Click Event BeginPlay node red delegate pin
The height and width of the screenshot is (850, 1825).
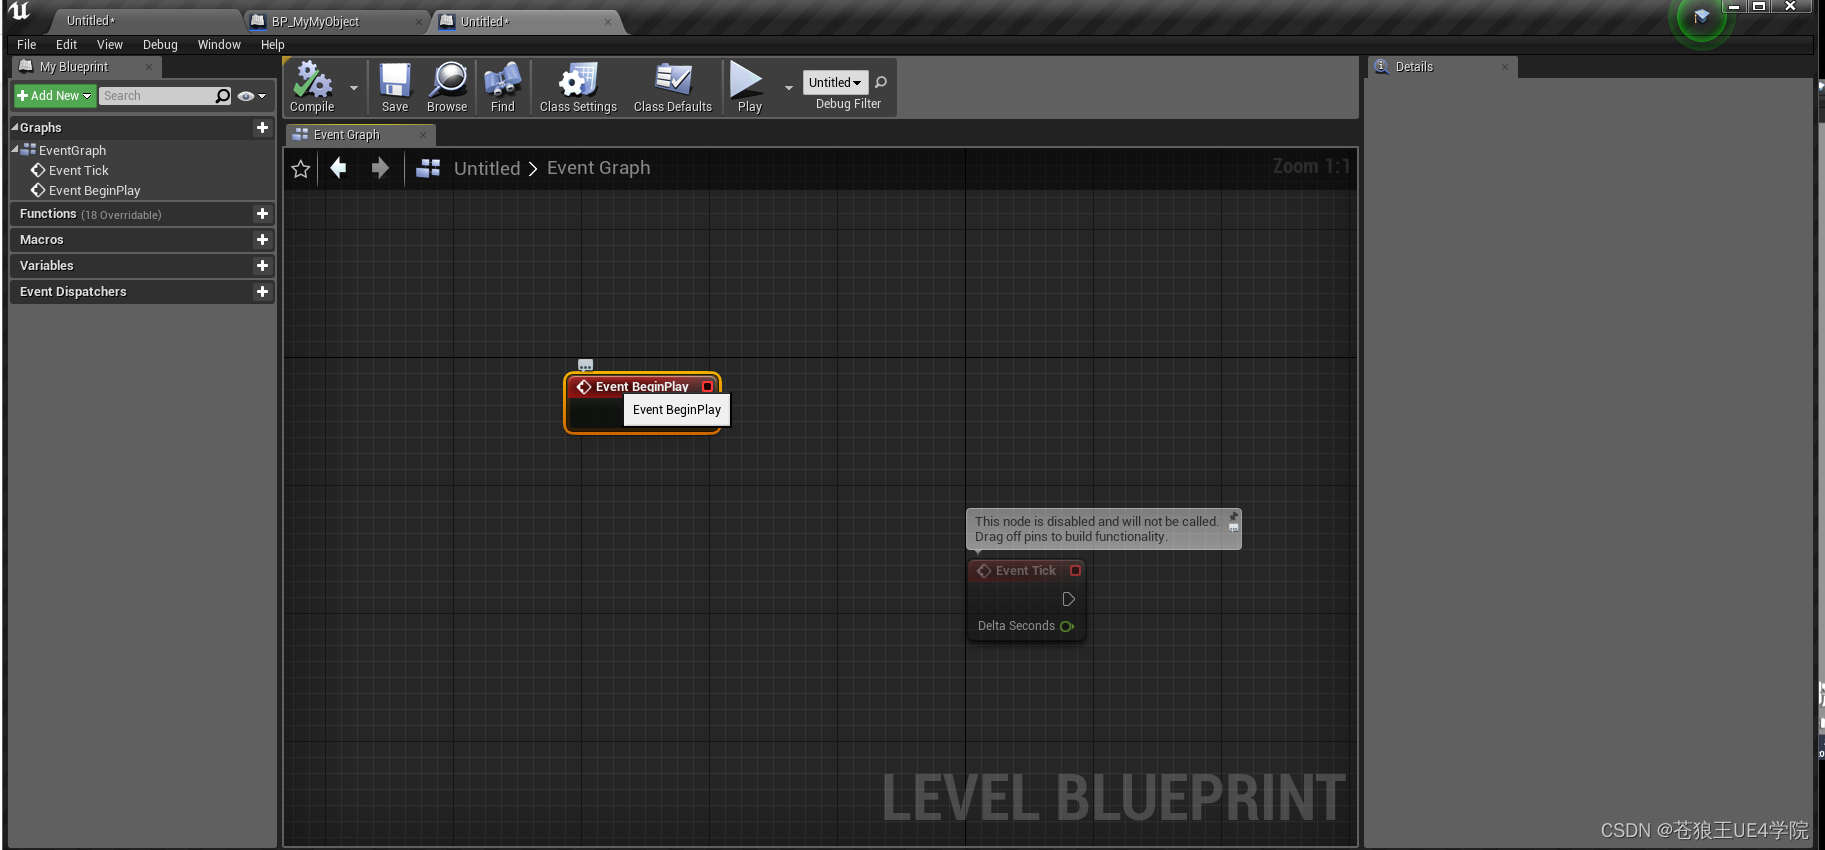pyautogui.click(x=708, y=386)
